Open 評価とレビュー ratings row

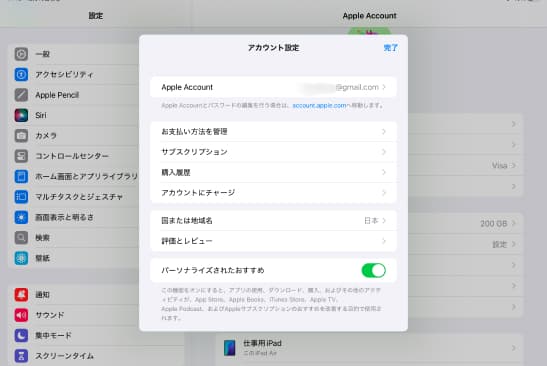[273, 241]
